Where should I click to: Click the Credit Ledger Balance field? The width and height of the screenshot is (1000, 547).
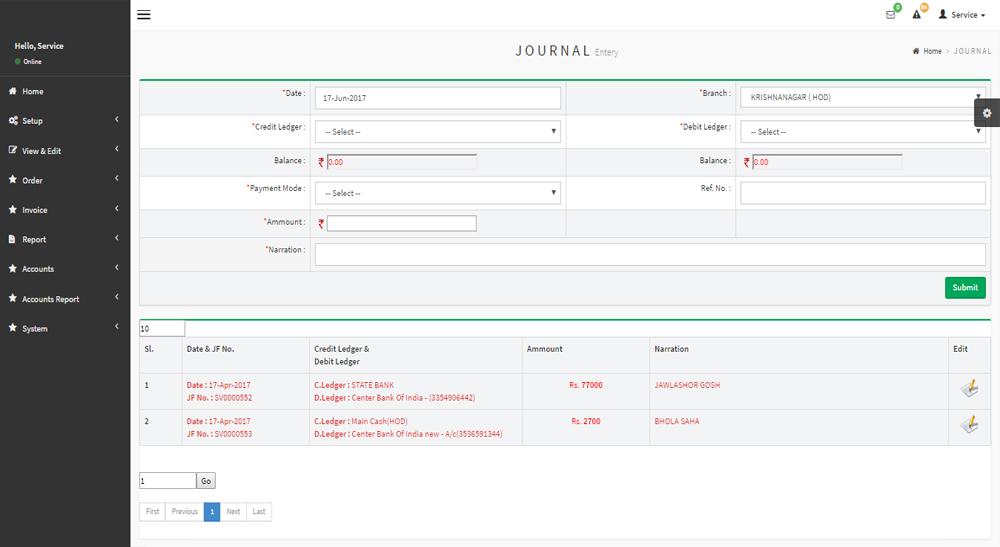(402, 162)
